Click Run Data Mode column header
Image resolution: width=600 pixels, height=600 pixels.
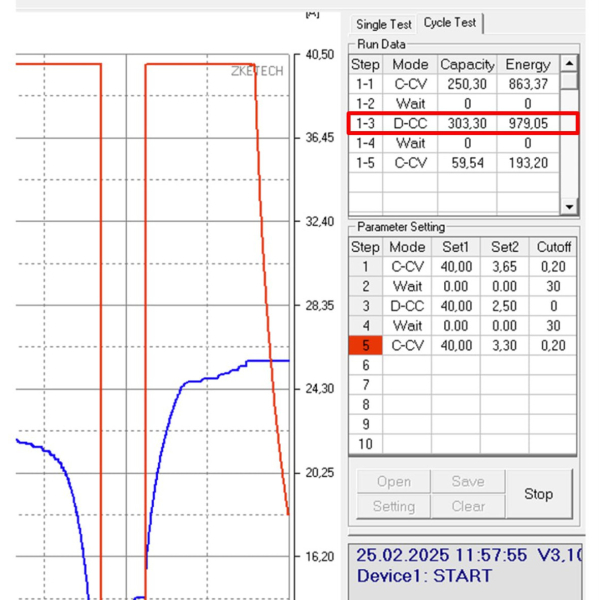(410, 64)
